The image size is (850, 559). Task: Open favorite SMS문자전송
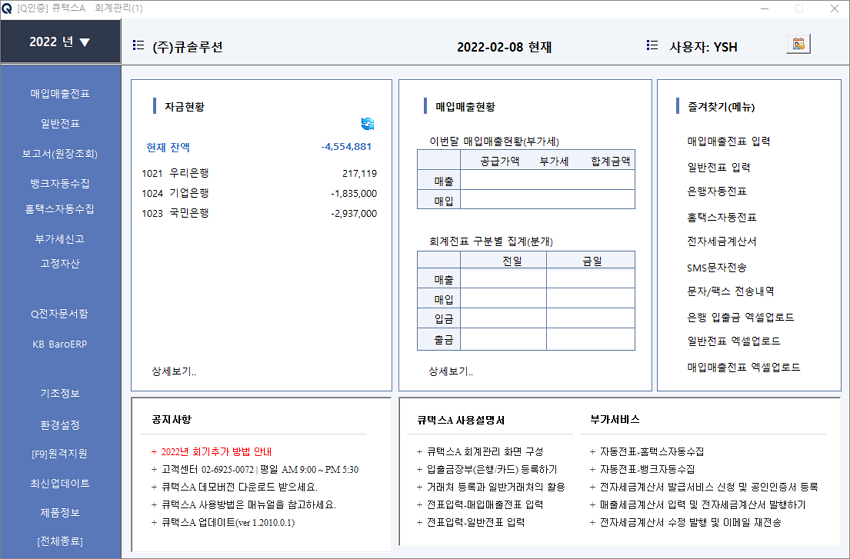pyautogui.click(x=717, y=267)
